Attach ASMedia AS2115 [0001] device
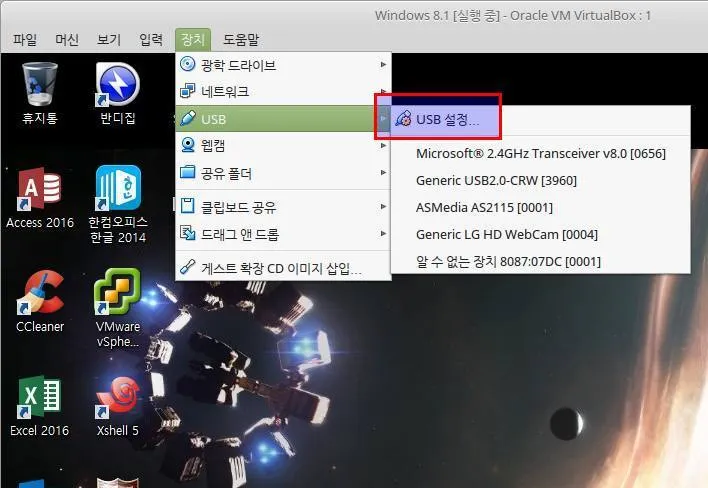Viewport: 708px width, 488px height. click(x=540, y=208)
